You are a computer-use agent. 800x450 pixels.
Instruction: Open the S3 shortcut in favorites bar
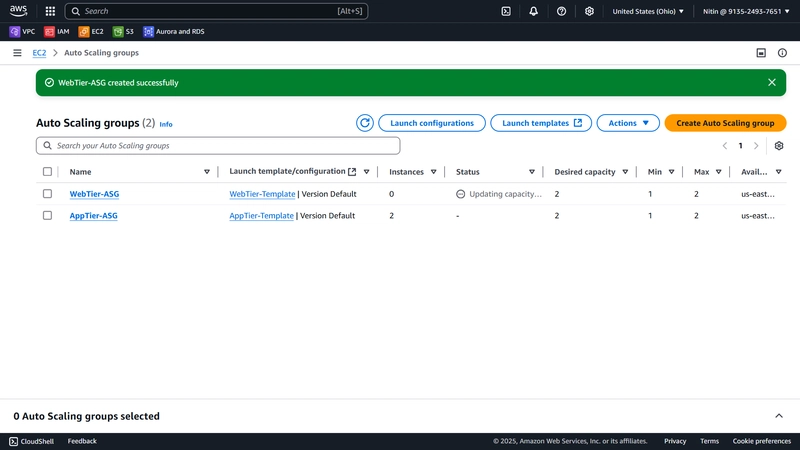[x=123, y=32]
